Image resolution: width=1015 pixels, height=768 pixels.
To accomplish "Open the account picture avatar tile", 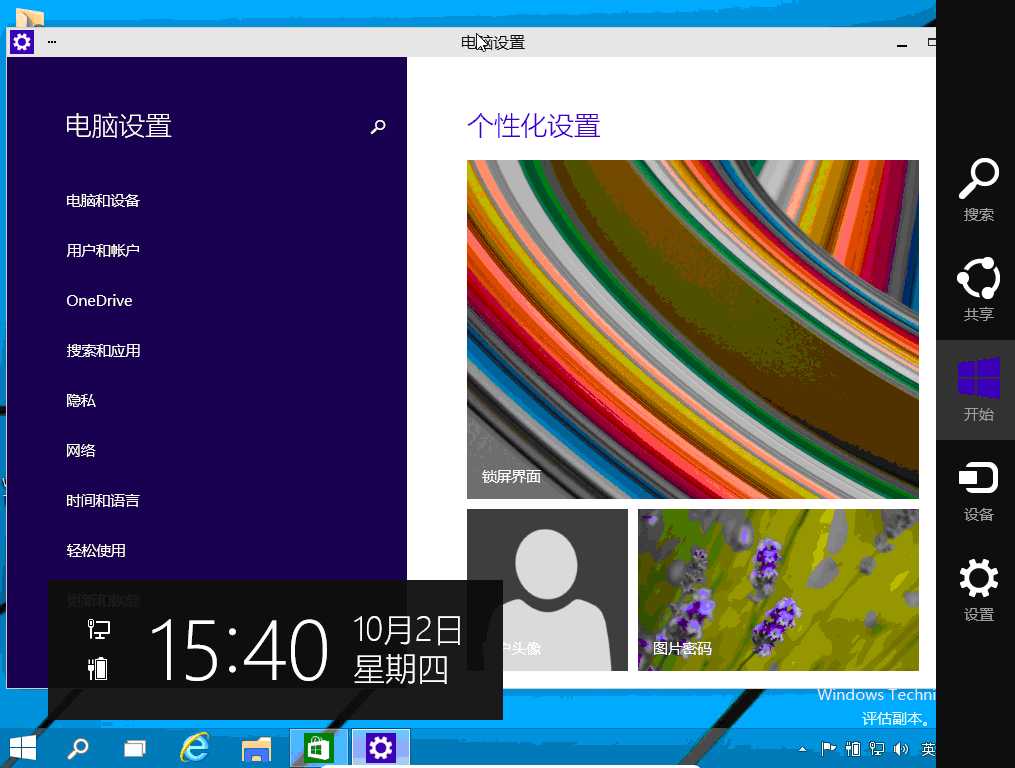I will point(547,589).
